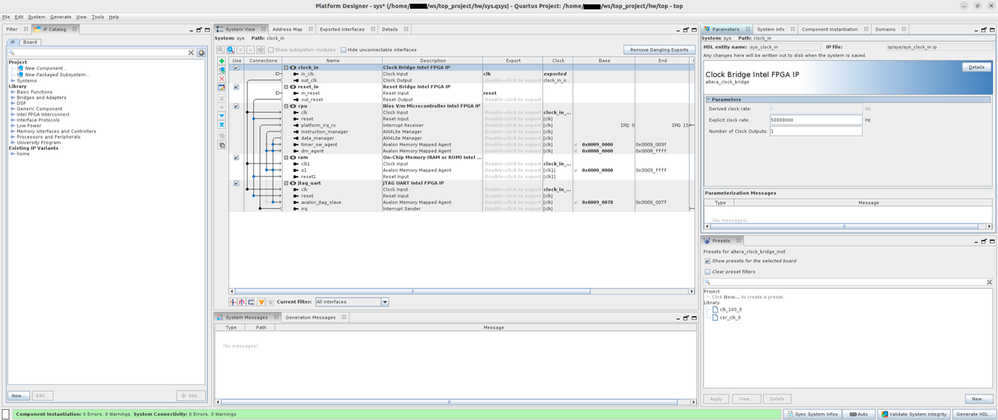Screen dimensions: 998x420
Task: Uncheck the Use checkbox for cpu
Action: (236, 106)
